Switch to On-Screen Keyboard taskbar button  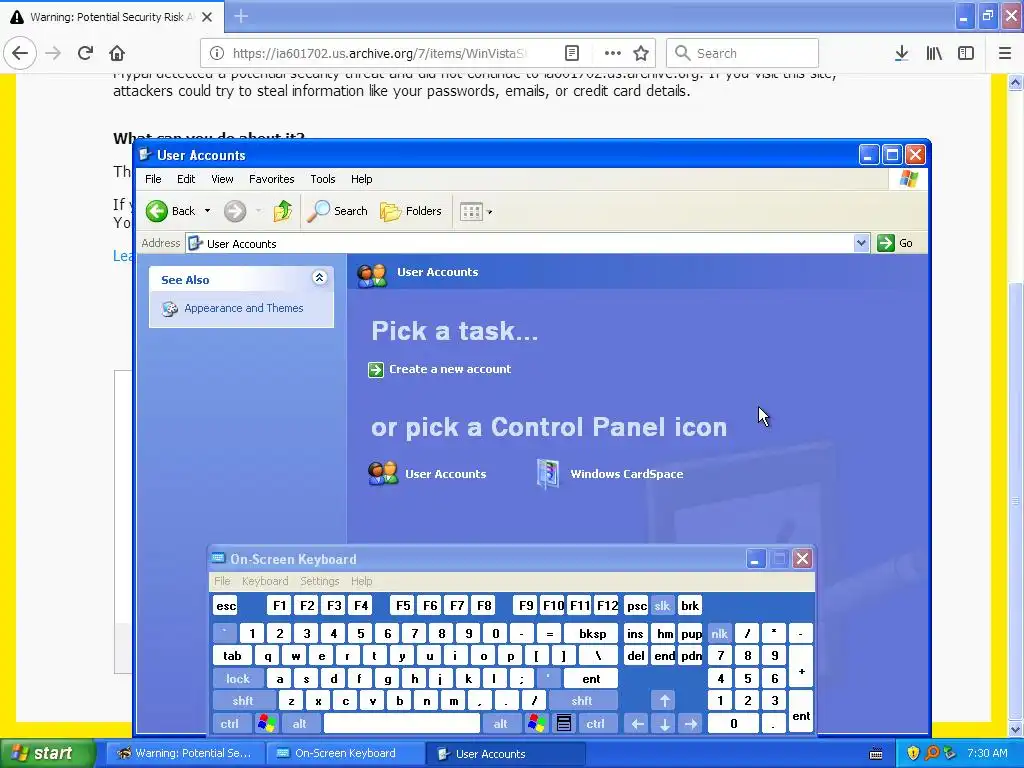click(344, 753)
